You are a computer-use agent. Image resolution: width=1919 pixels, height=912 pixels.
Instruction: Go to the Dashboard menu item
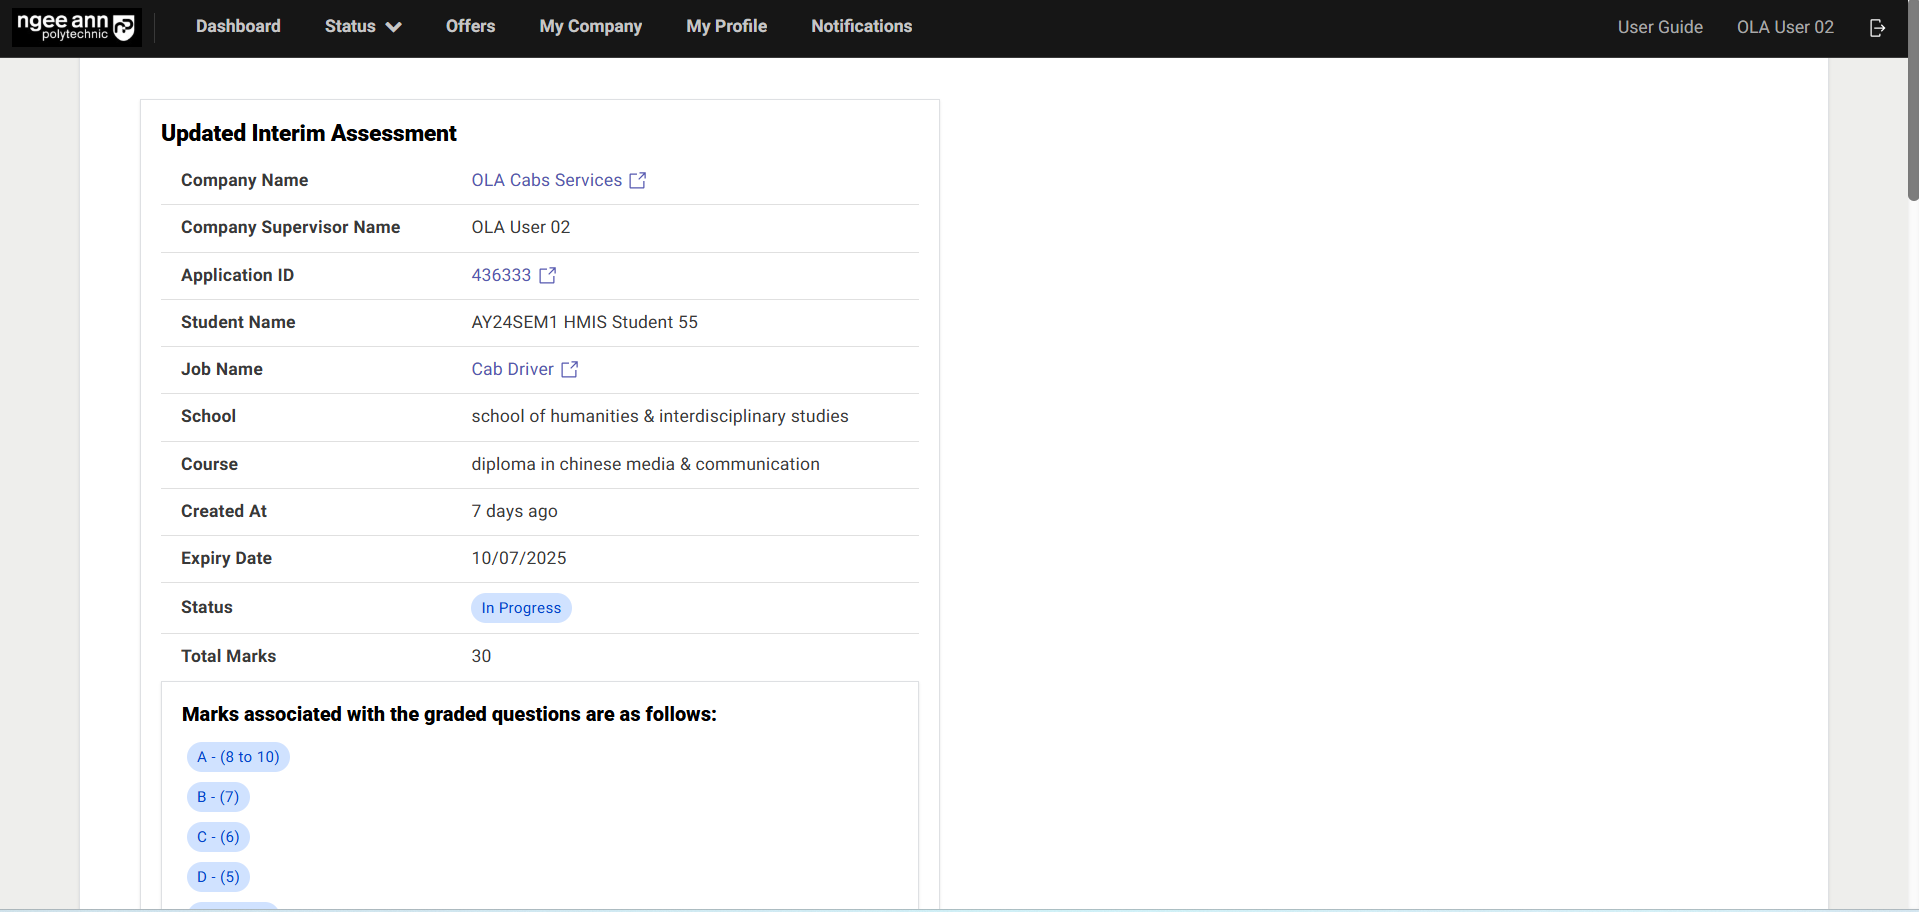(x=238, y=26)
